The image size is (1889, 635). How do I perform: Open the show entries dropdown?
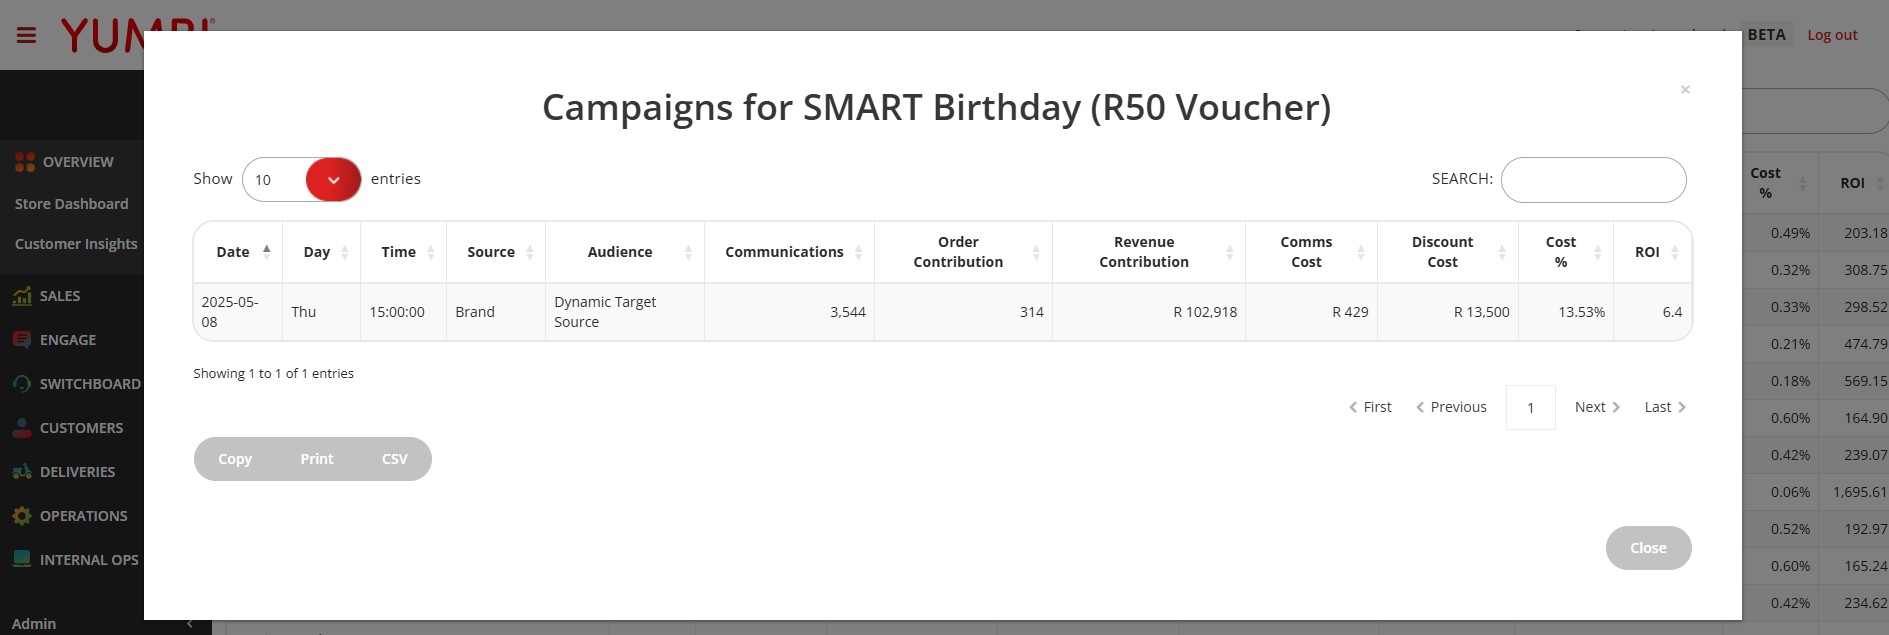click(301, 179)
